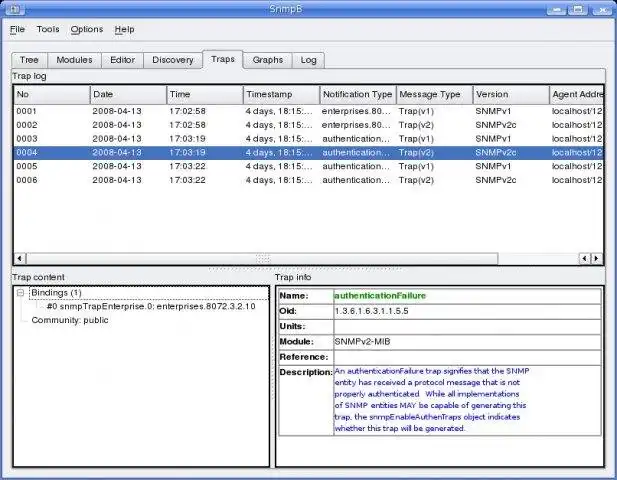Click the horizontal scrollbar right arrow
Screen dimensions: 617x480
[597, 258]
